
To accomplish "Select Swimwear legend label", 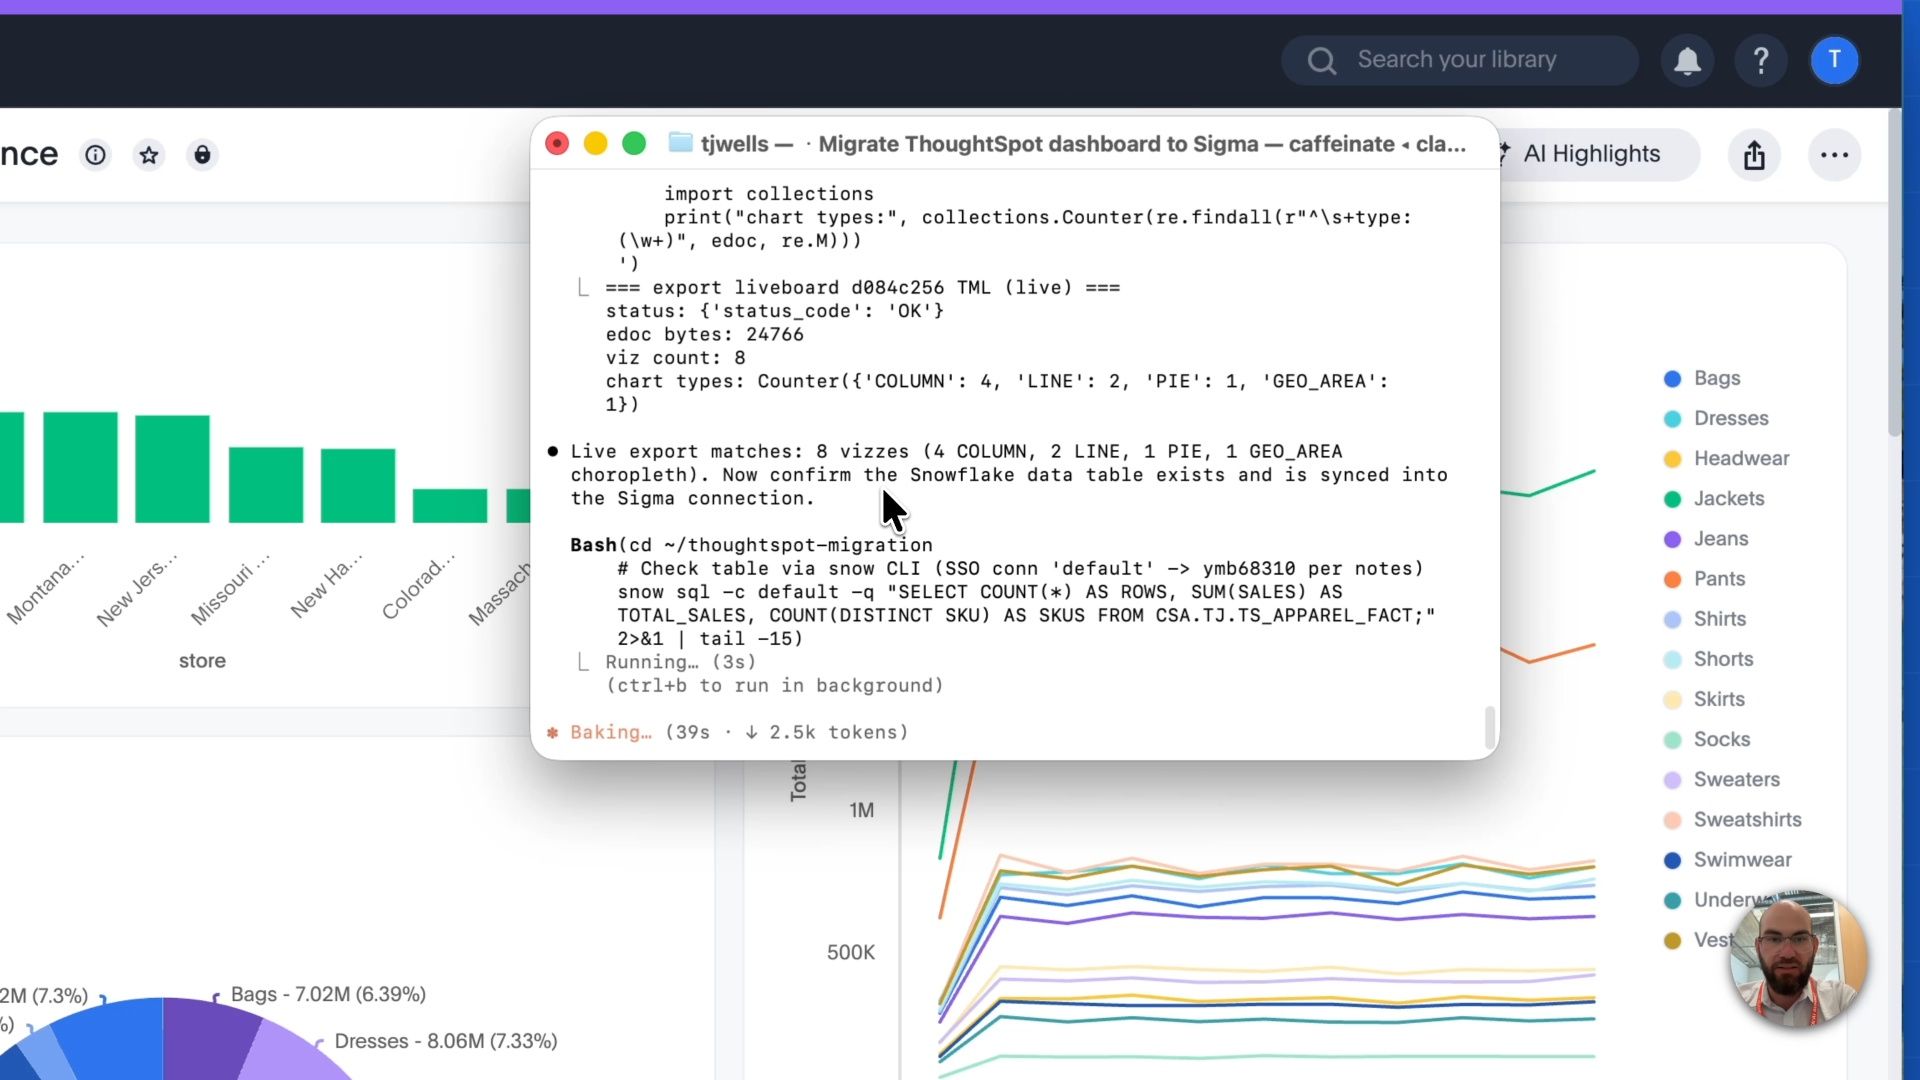I will (x=1742, y=860).
